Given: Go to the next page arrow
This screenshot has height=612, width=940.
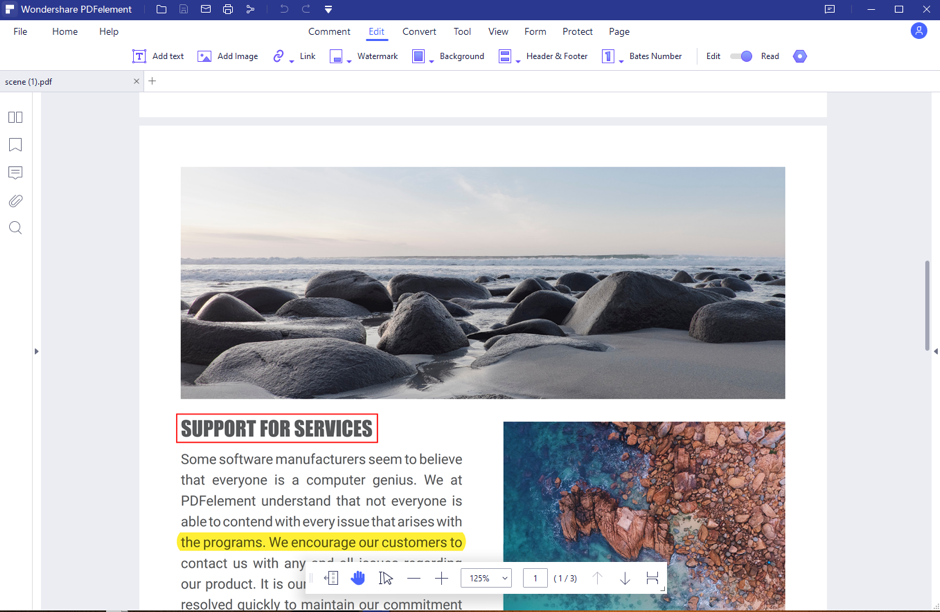Looking at the screenshot, I should tap(625, 578).
